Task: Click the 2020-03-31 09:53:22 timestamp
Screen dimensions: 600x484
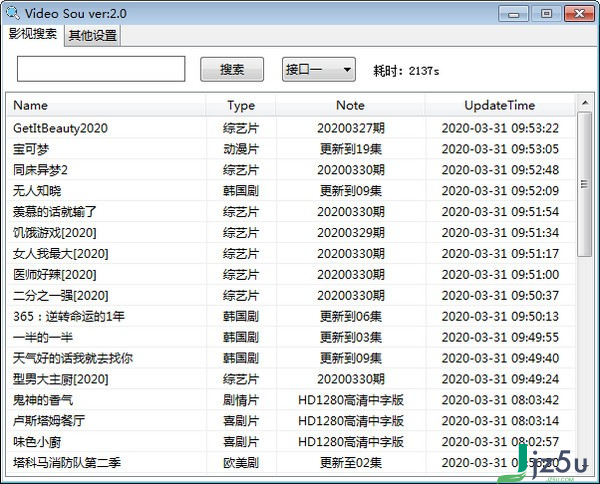Action: 500,128
